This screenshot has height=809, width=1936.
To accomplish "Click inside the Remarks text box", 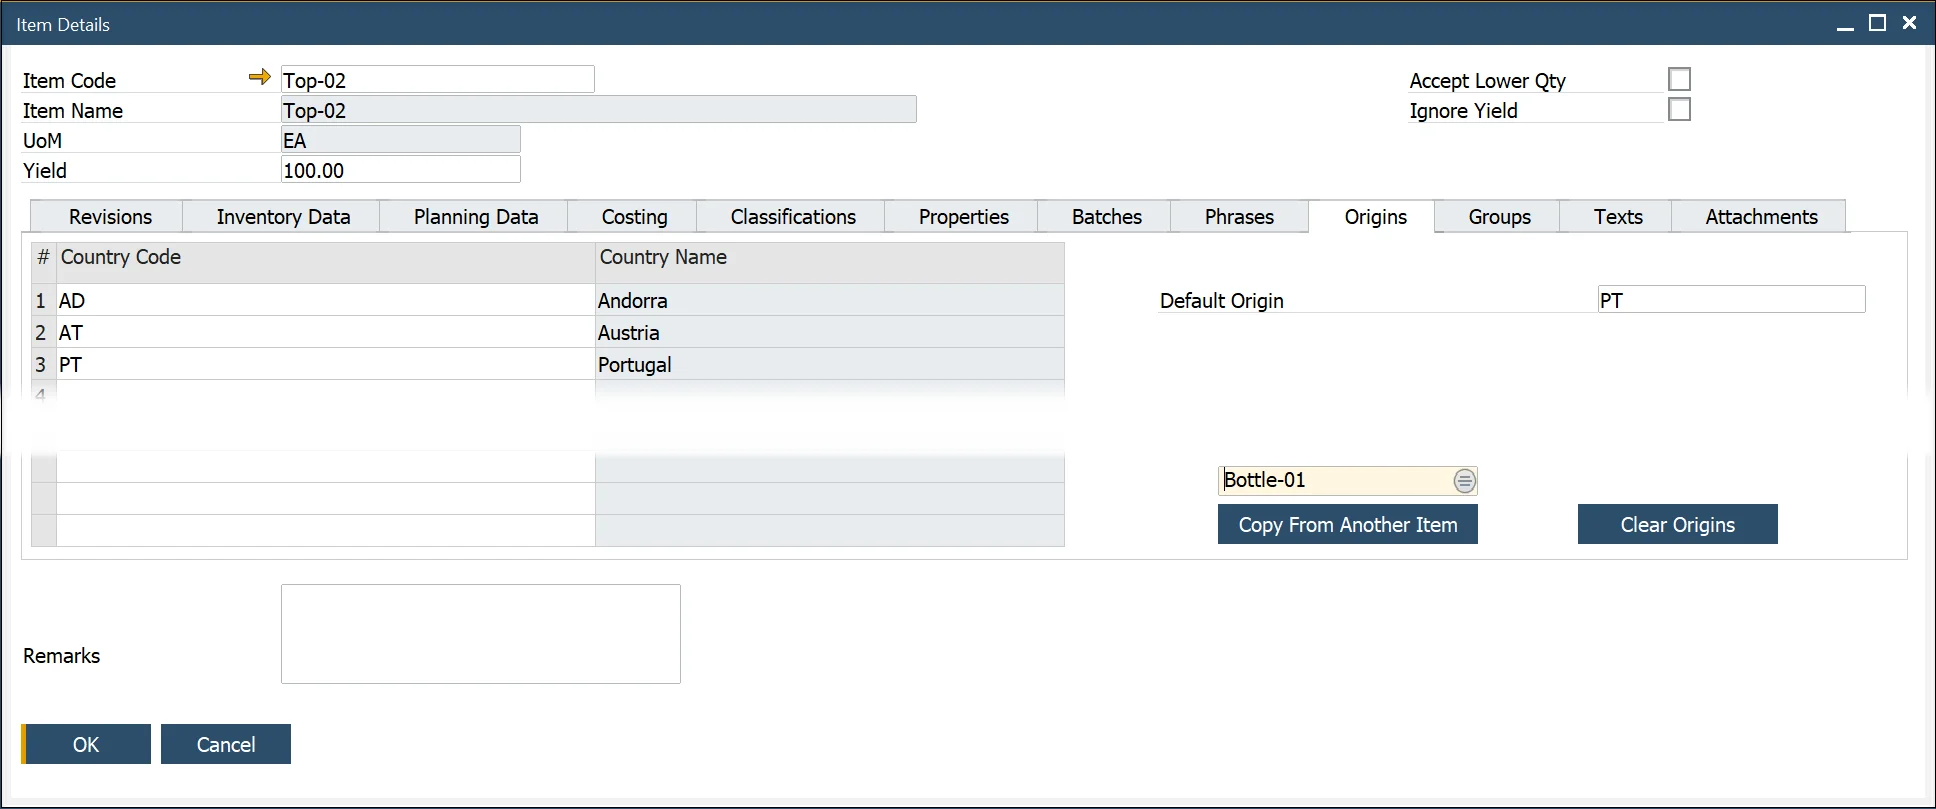I will (x=480, y=634).
